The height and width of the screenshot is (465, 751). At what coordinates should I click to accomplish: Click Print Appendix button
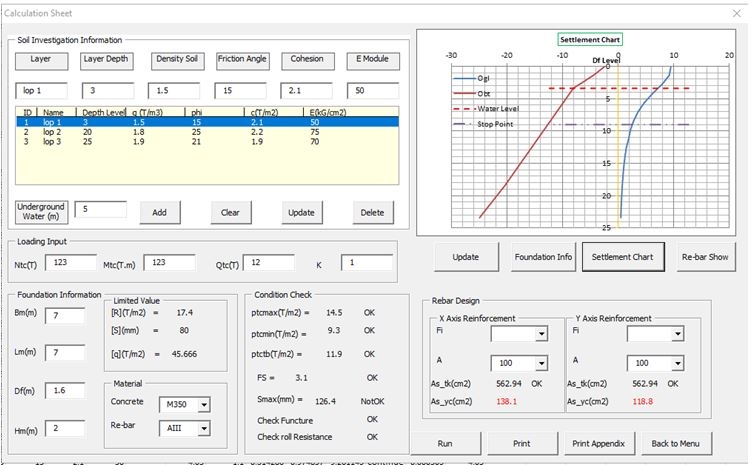pyautogui.click(x=599, y=443)
